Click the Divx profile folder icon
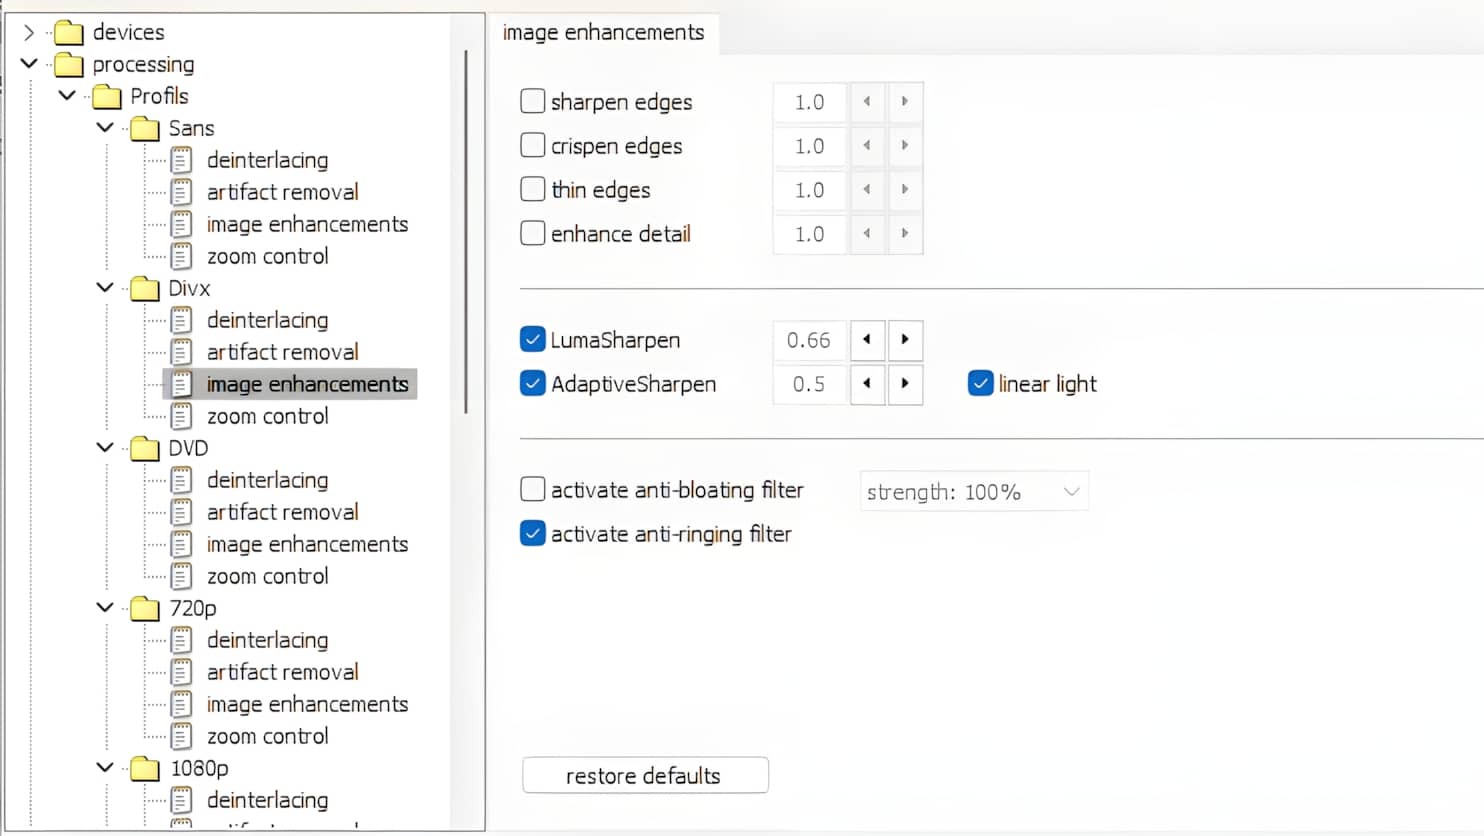1484x836 pixels. point(145,289)
